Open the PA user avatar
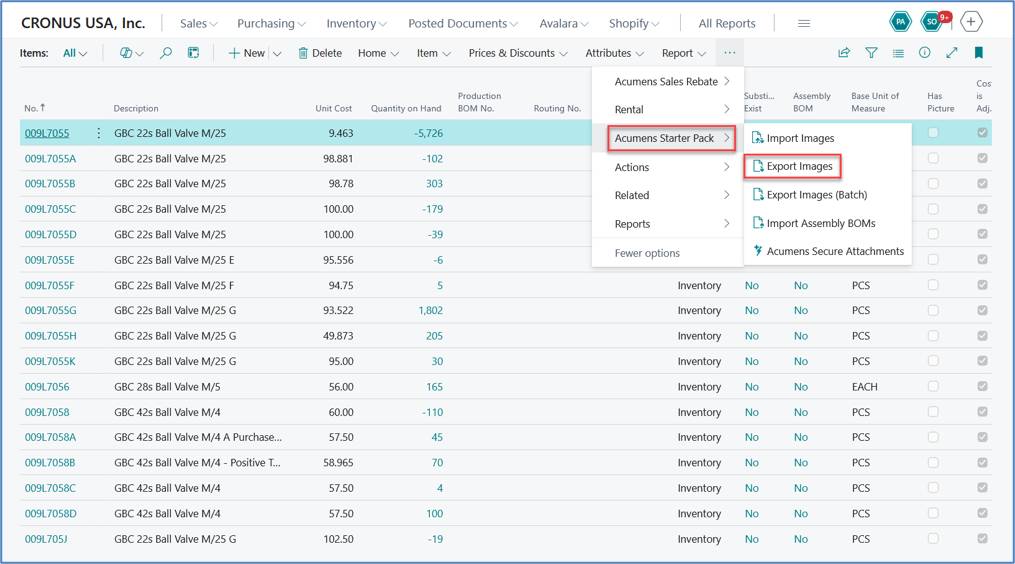Image resolution: width=1015 pixels, height=564 pixels. tap(900, 22)
